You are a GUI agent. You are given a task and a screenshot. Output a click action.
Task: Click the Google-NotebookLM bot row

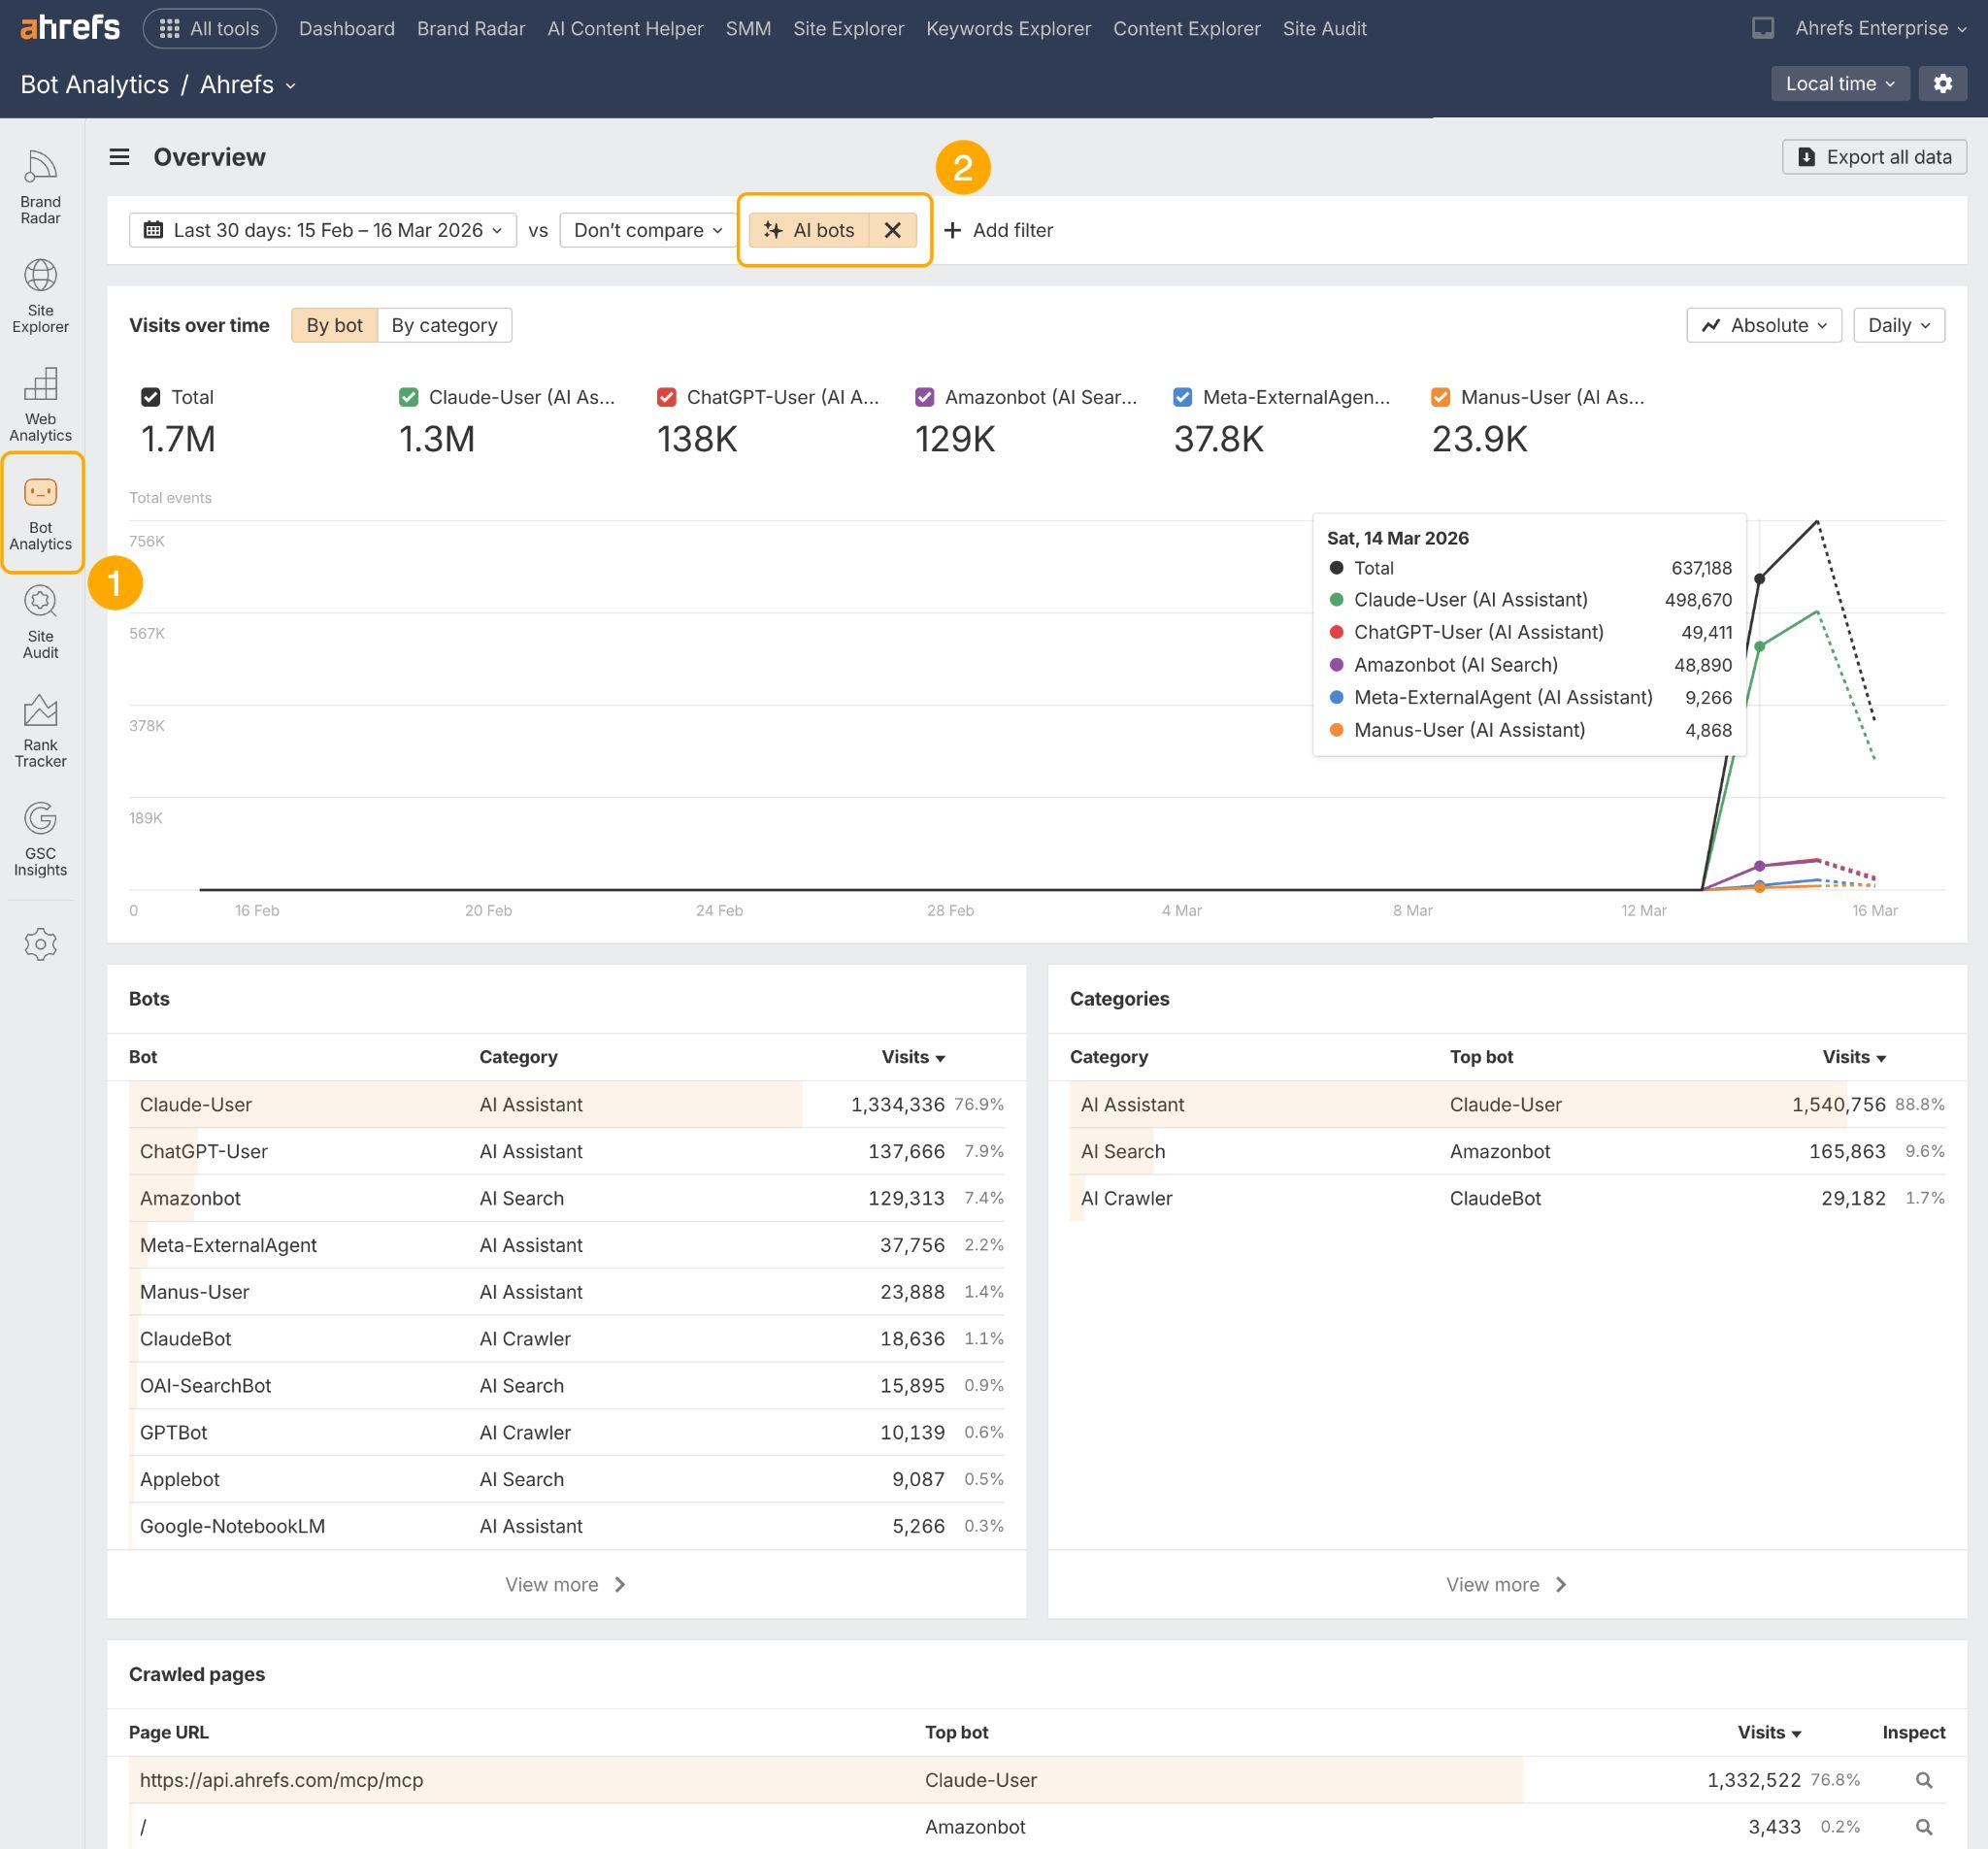click(566, 1526)
